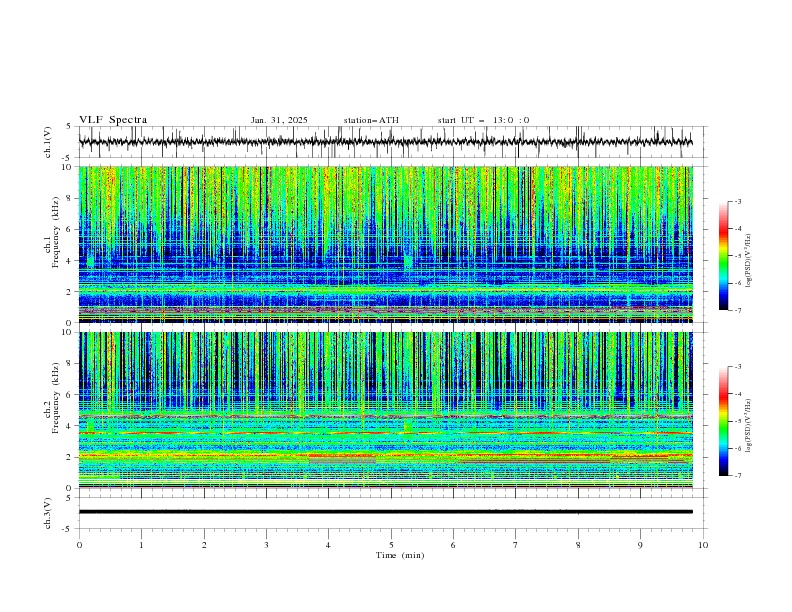Click the "1" tick on the time axis
Viewport: 792px width, 612px height.
[x=141, y=545]
